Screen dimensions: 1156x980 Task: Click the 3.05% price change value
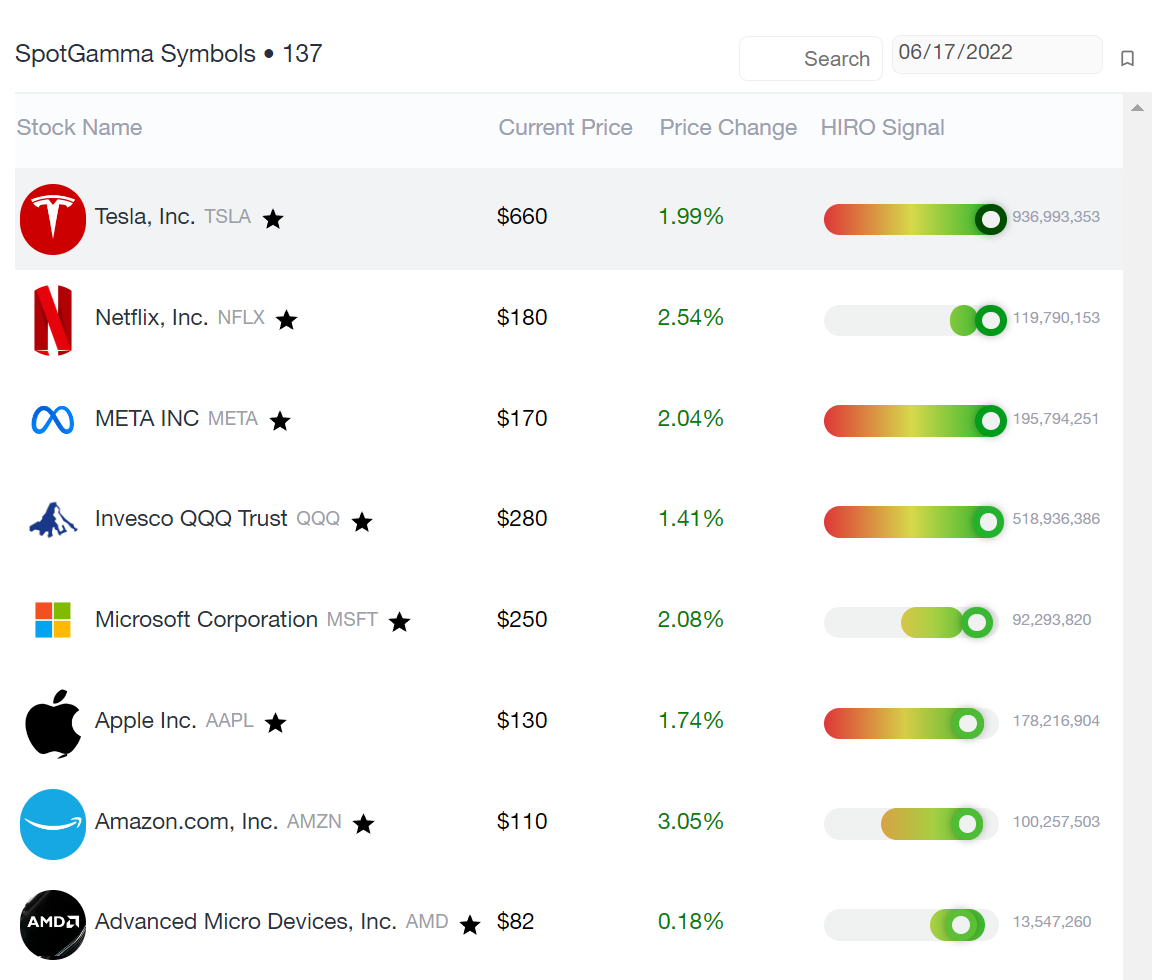[x=691, y=821]
